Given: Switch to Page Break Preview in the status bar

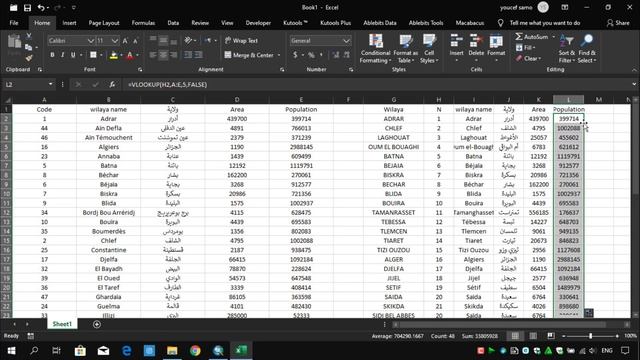Looking at the screenshot, I should pos(551,336).
